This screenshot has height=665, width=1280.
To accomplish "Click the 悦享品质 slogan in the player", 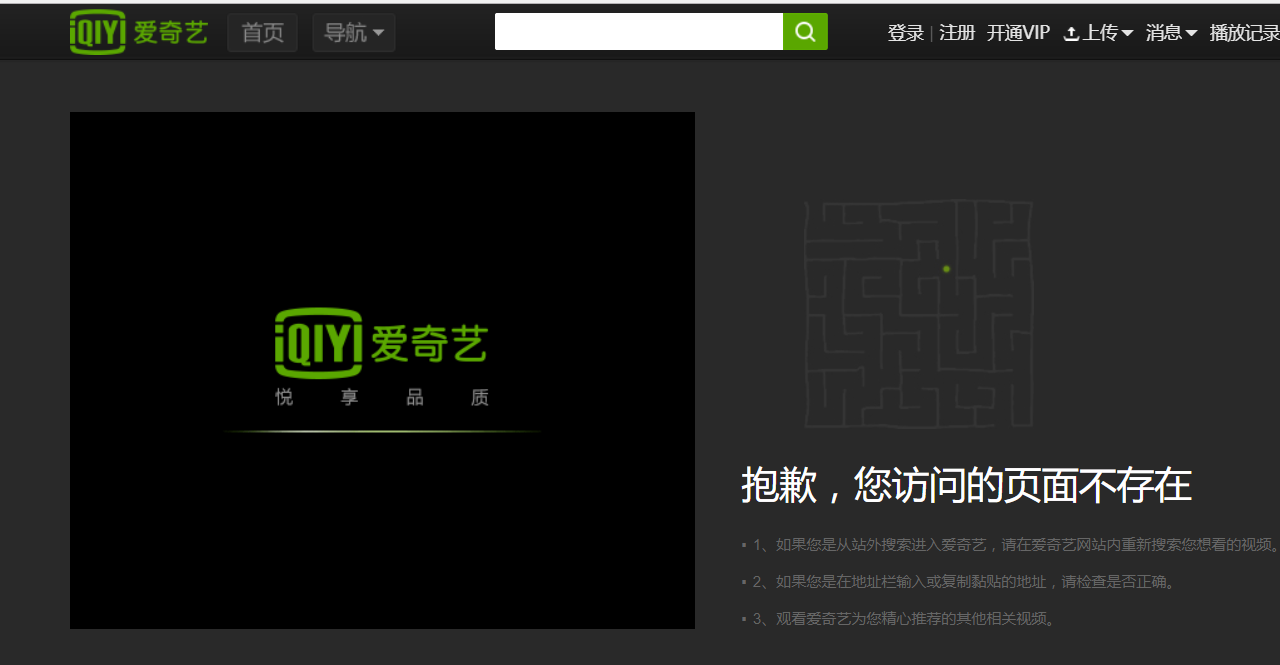I will click(x=381, y=398).
